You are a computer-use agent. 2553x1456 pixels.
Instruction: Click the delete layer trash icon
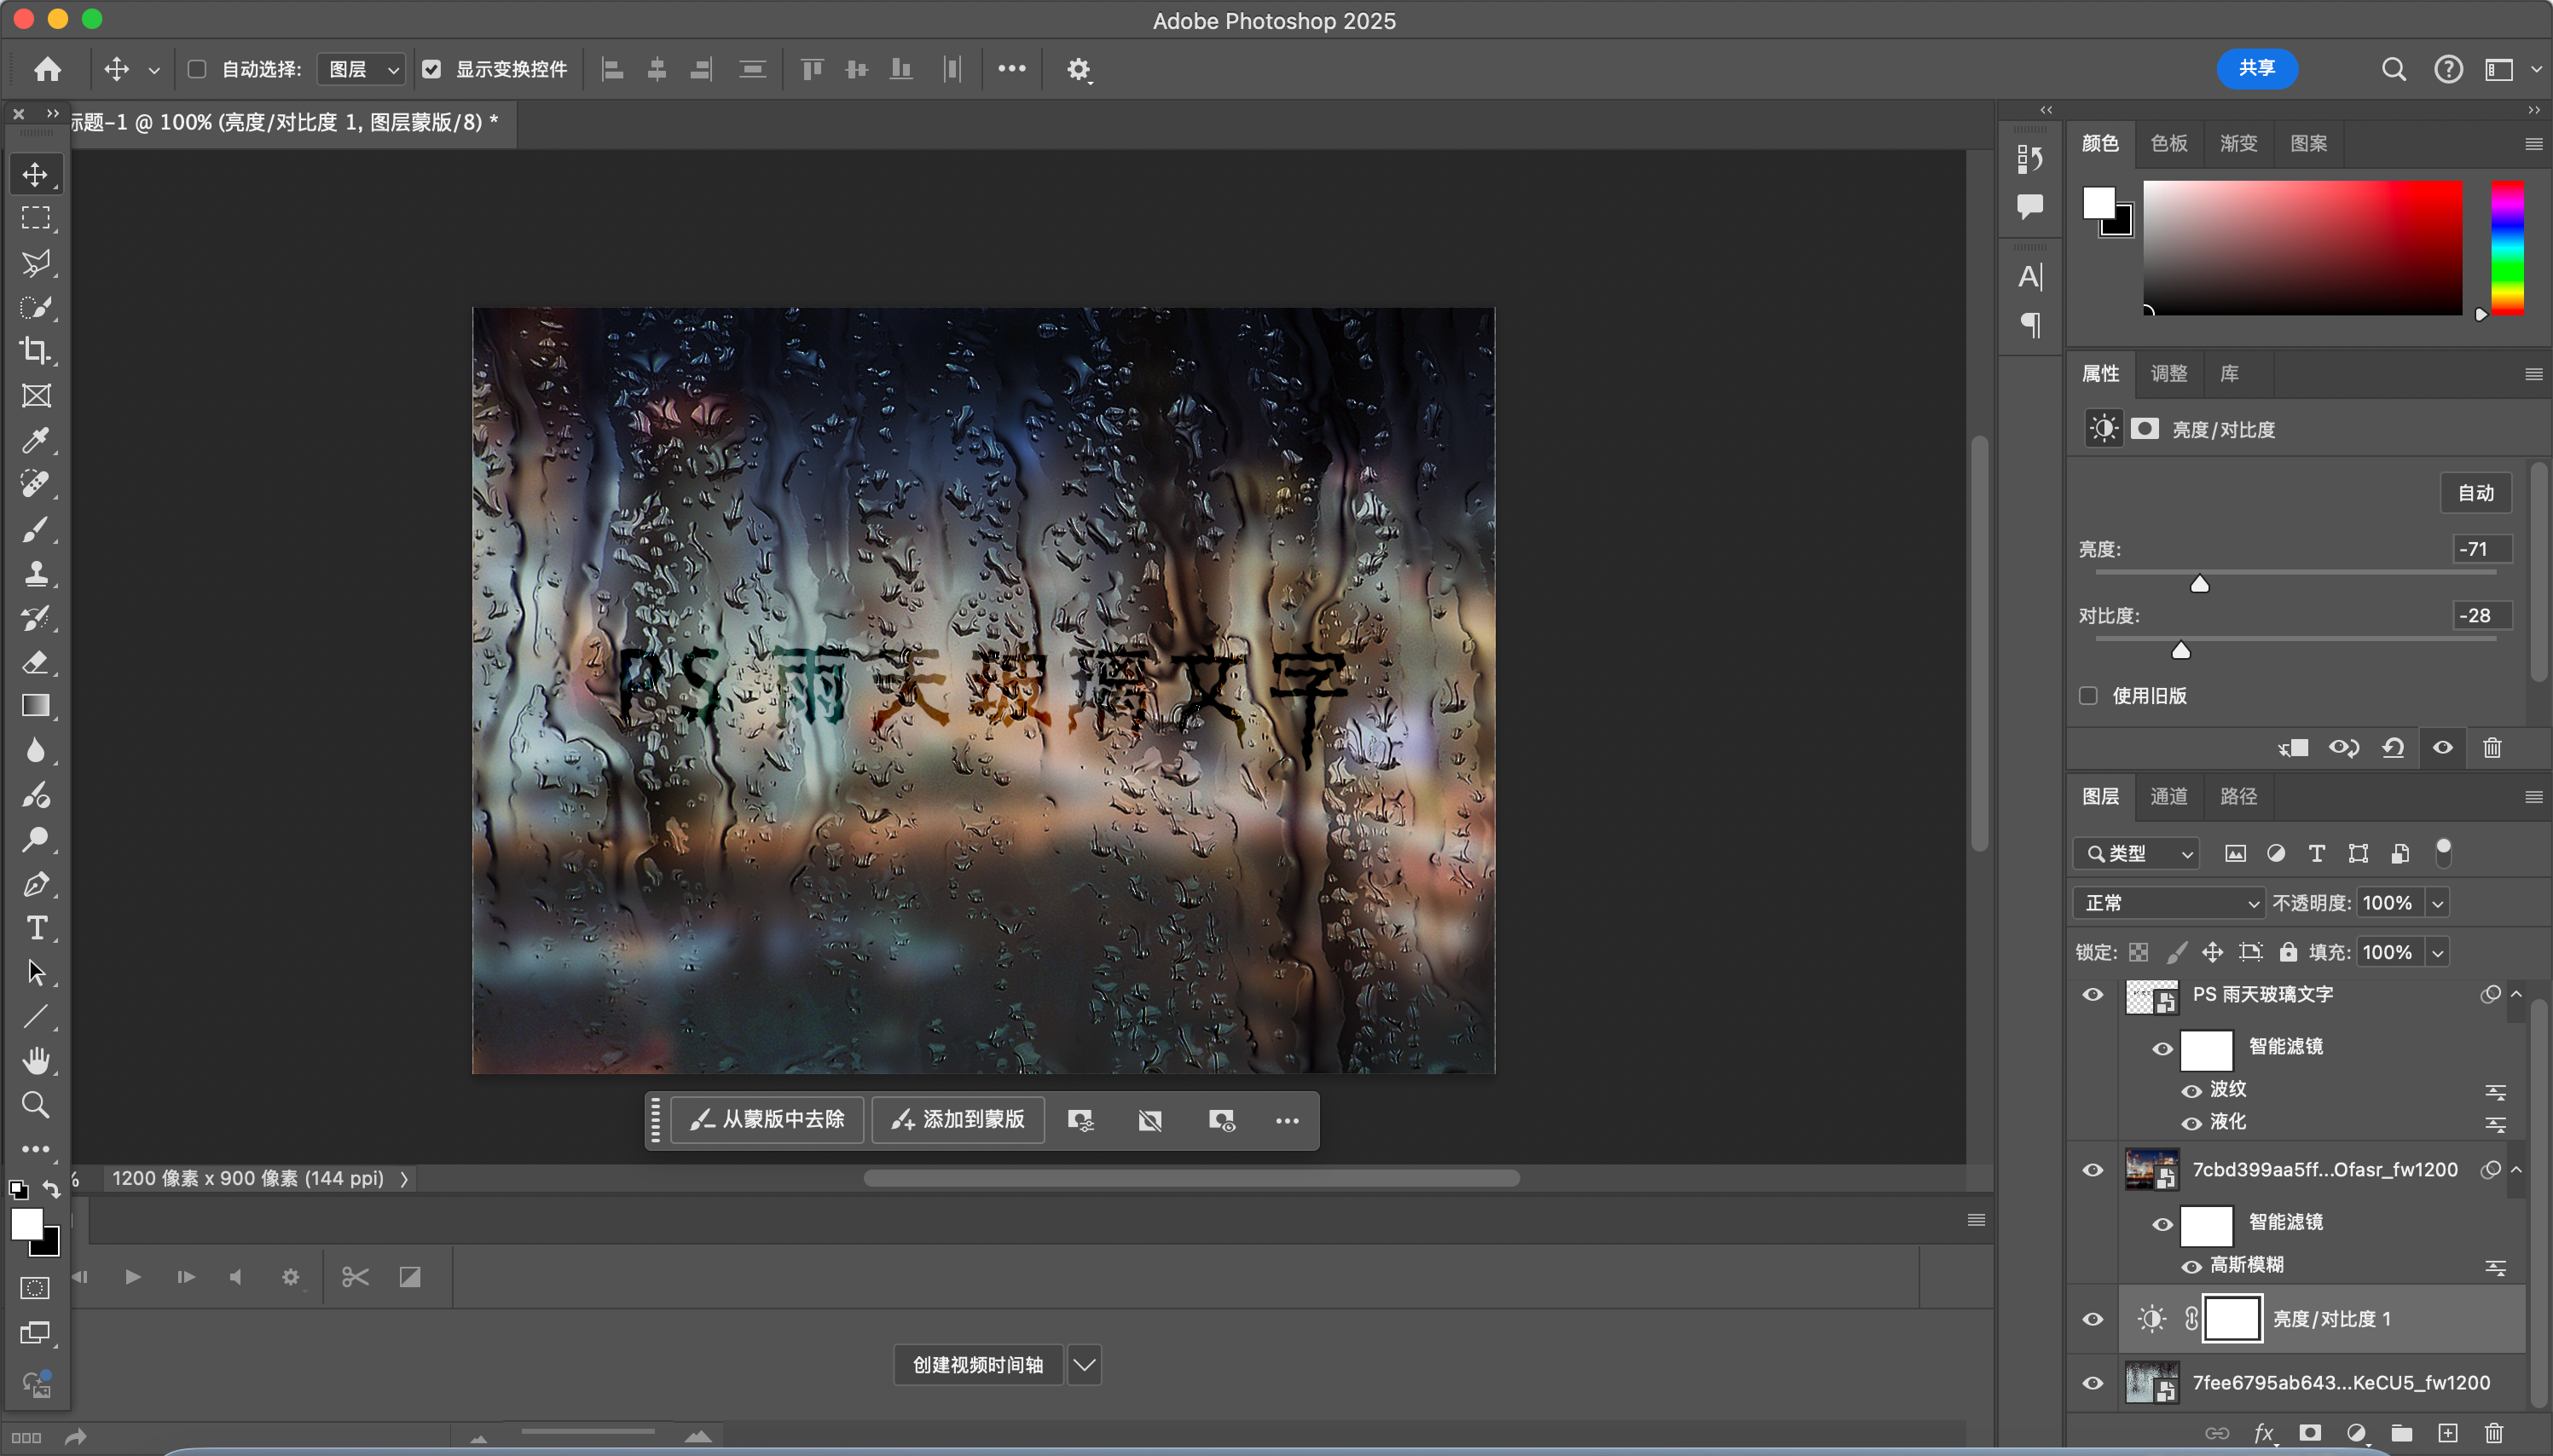point(2493,1433)
